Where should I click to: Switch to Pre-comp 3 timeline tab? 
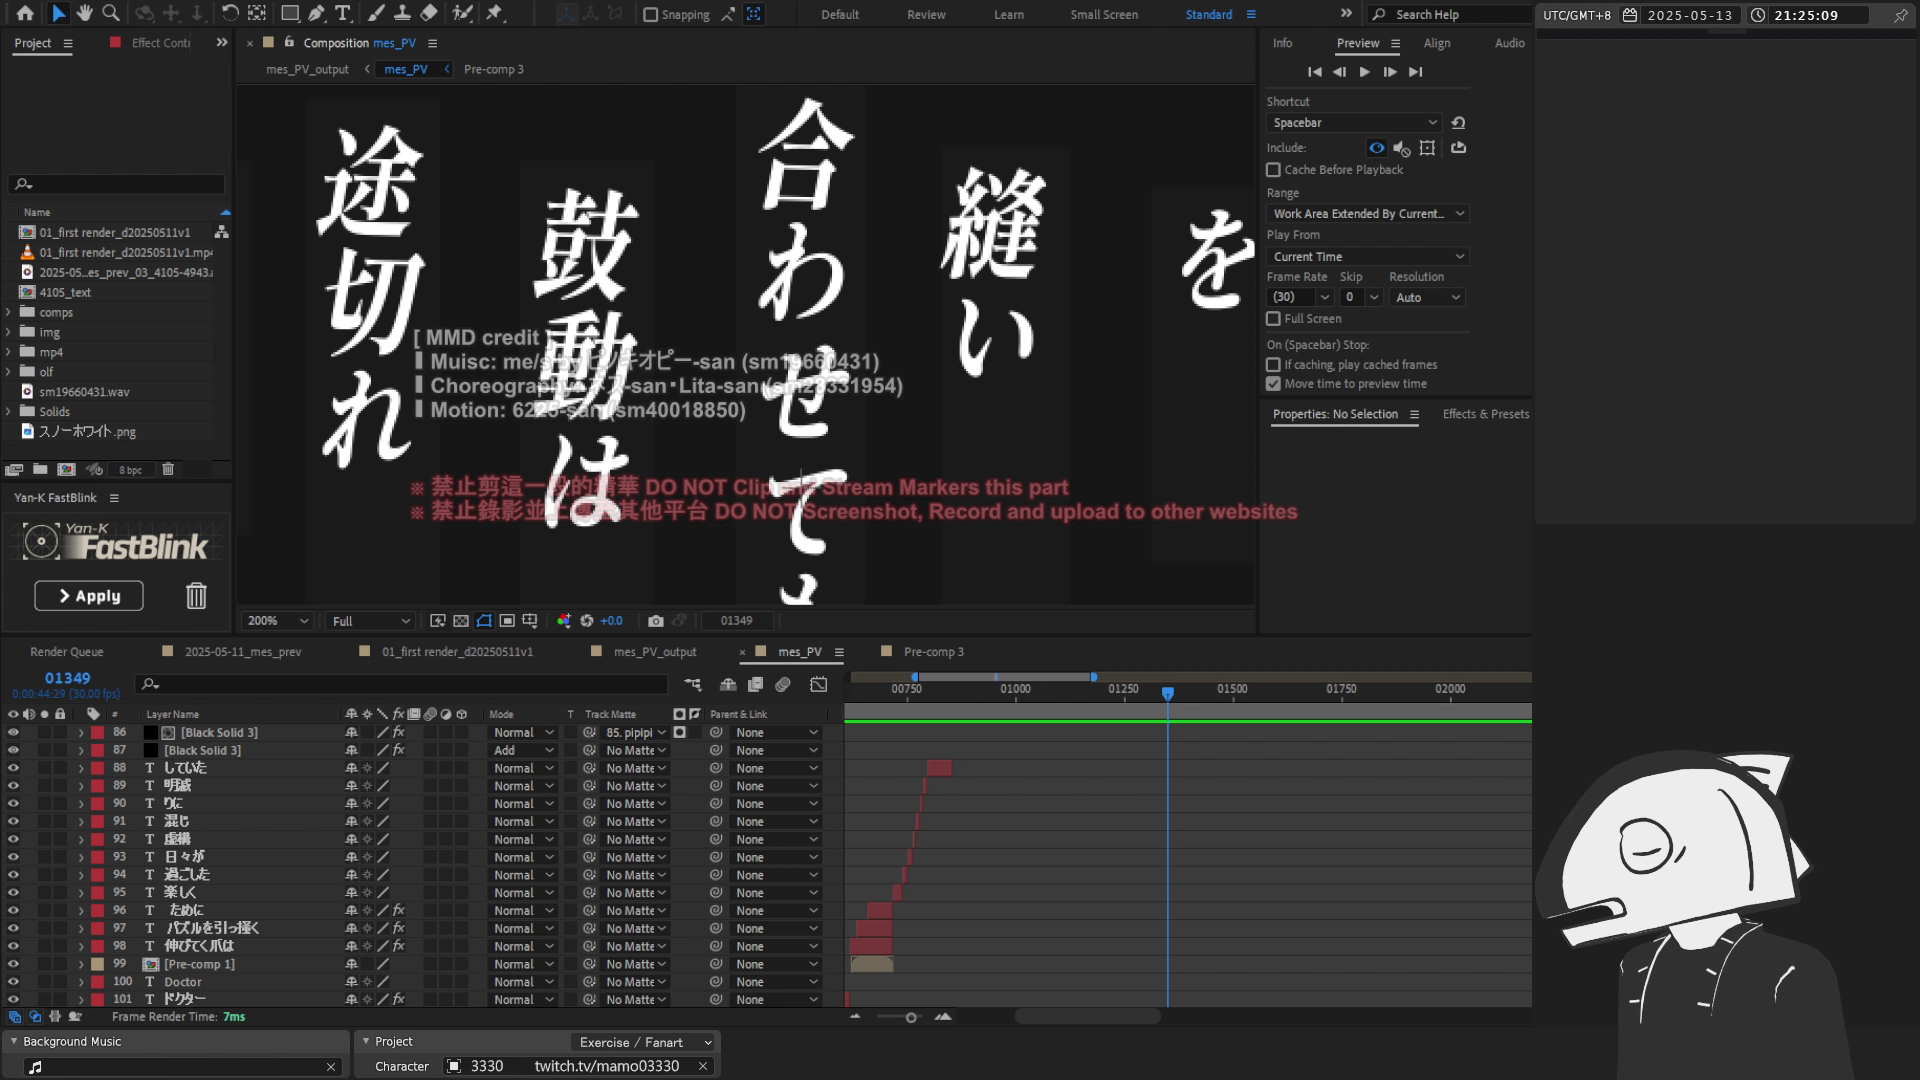[933, 652]
